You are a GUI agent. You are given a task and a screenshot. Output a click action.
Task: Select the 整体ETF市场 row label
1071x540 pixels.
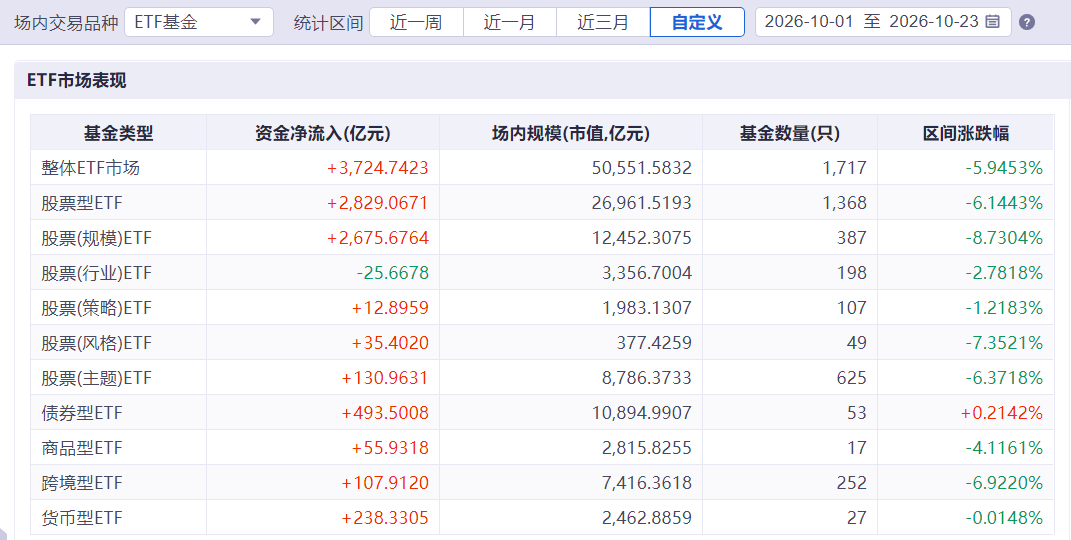click(x=90, y=168)
